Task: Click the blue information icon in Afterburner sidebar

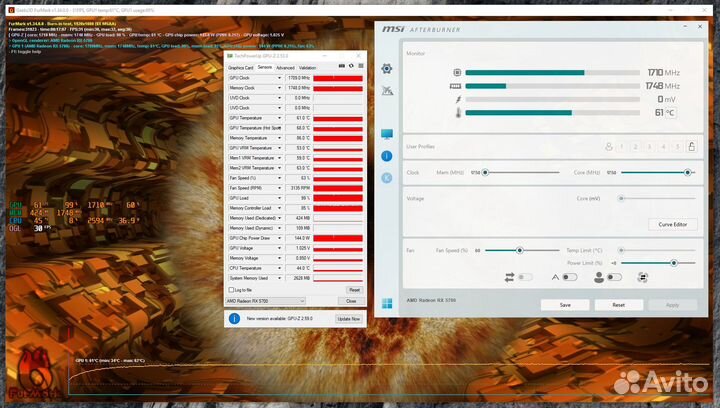Action: point(387,156)
